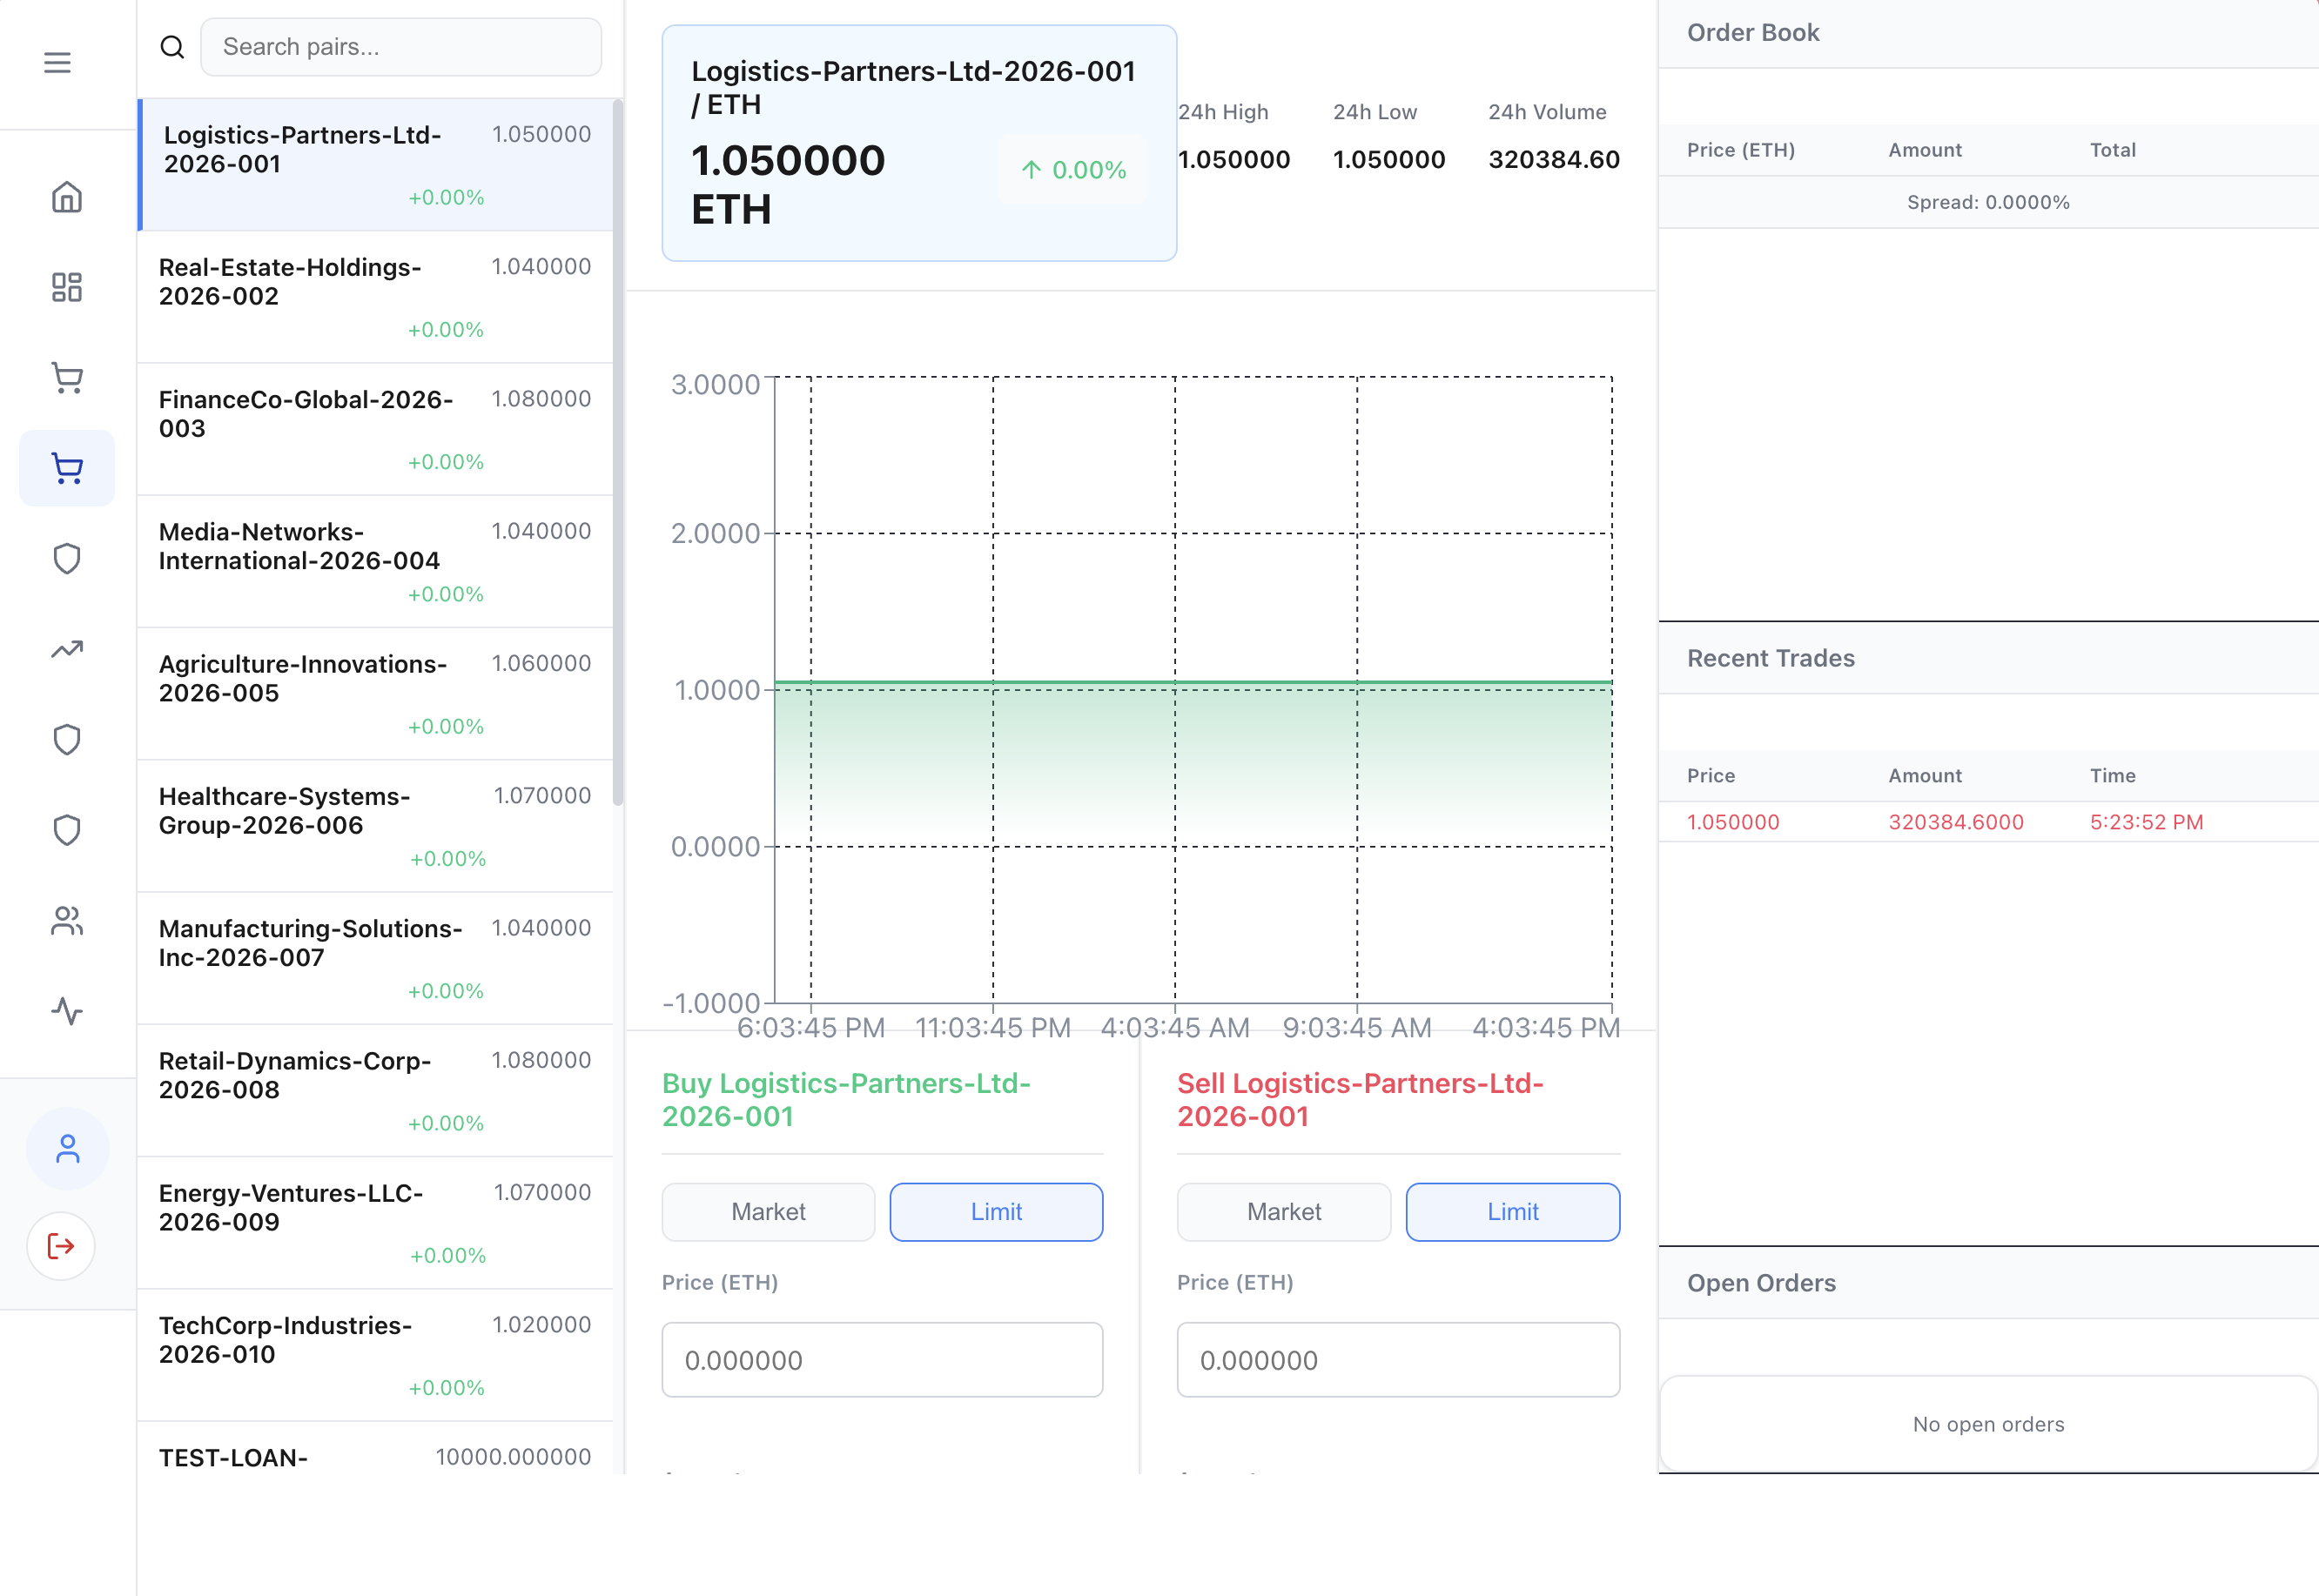Image resolution: width=2319 pixels, height=1596 pixels.
Task: Click the home icon in sidebar
Action: click(x=67, y=197)
